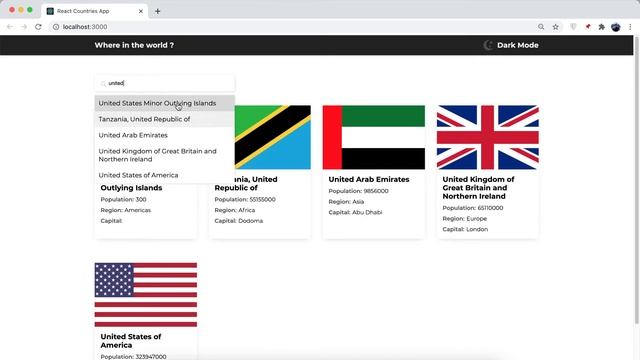Open the red pin extension icon

pos(588,27)
